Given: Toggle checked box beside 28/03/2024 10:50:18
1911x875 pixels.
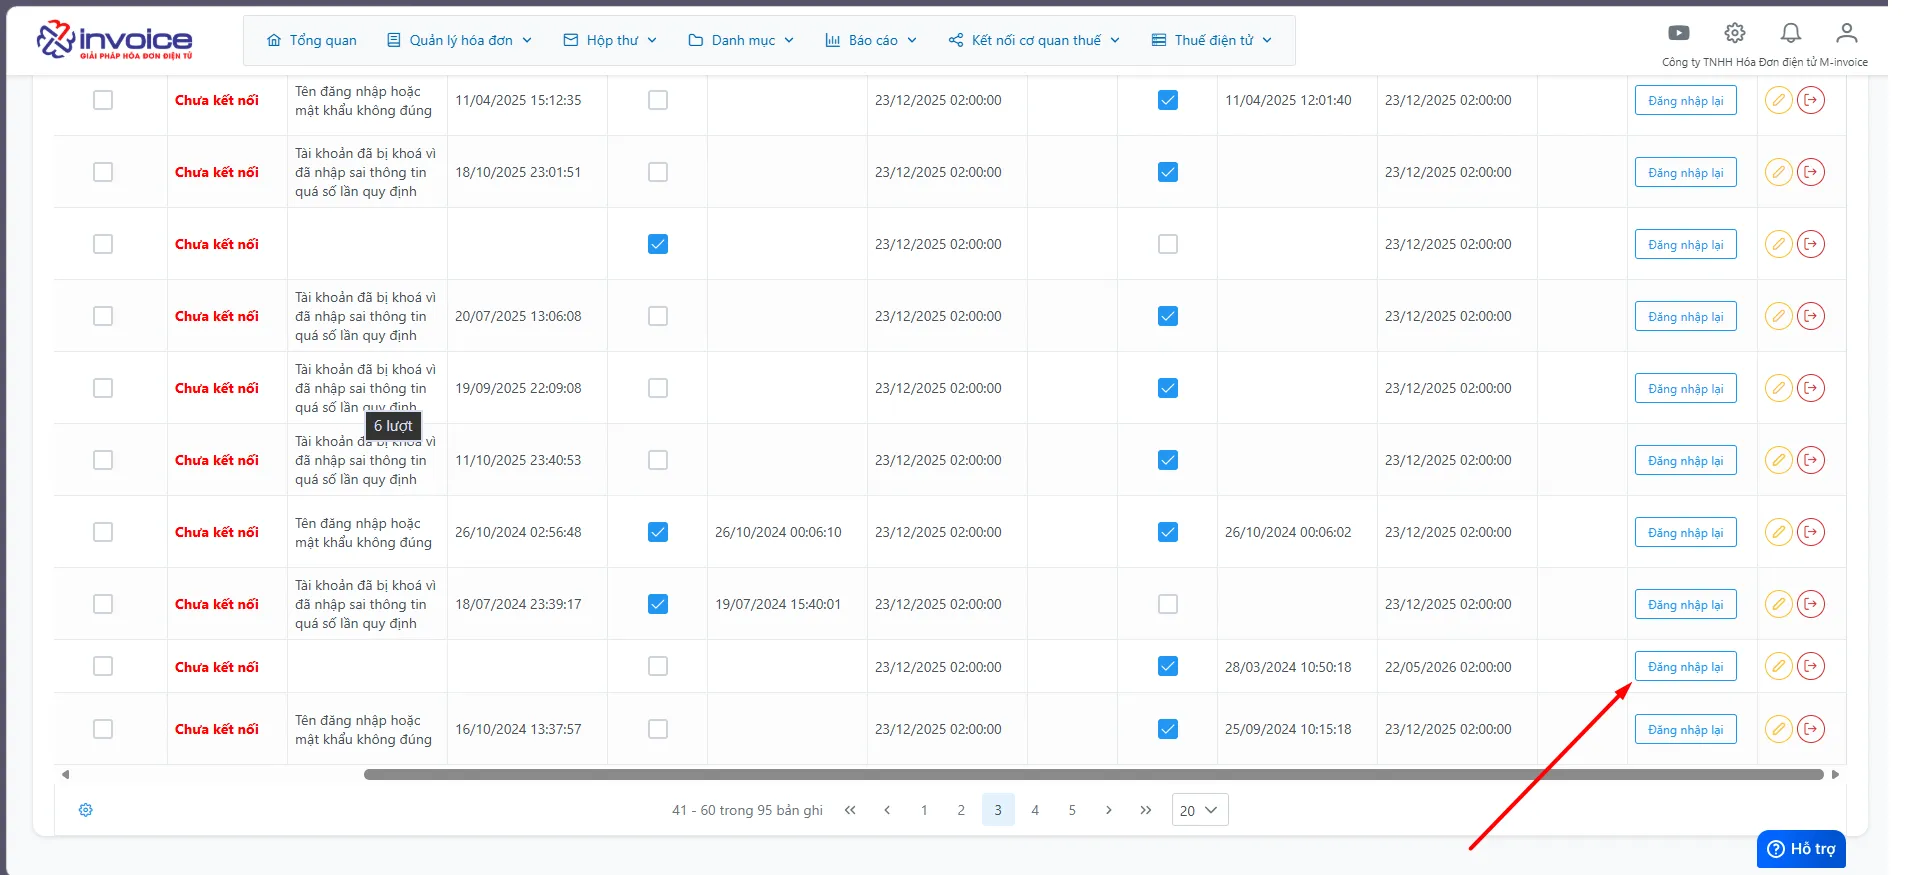Looking at the screenshot, I should coord(1168,666).
